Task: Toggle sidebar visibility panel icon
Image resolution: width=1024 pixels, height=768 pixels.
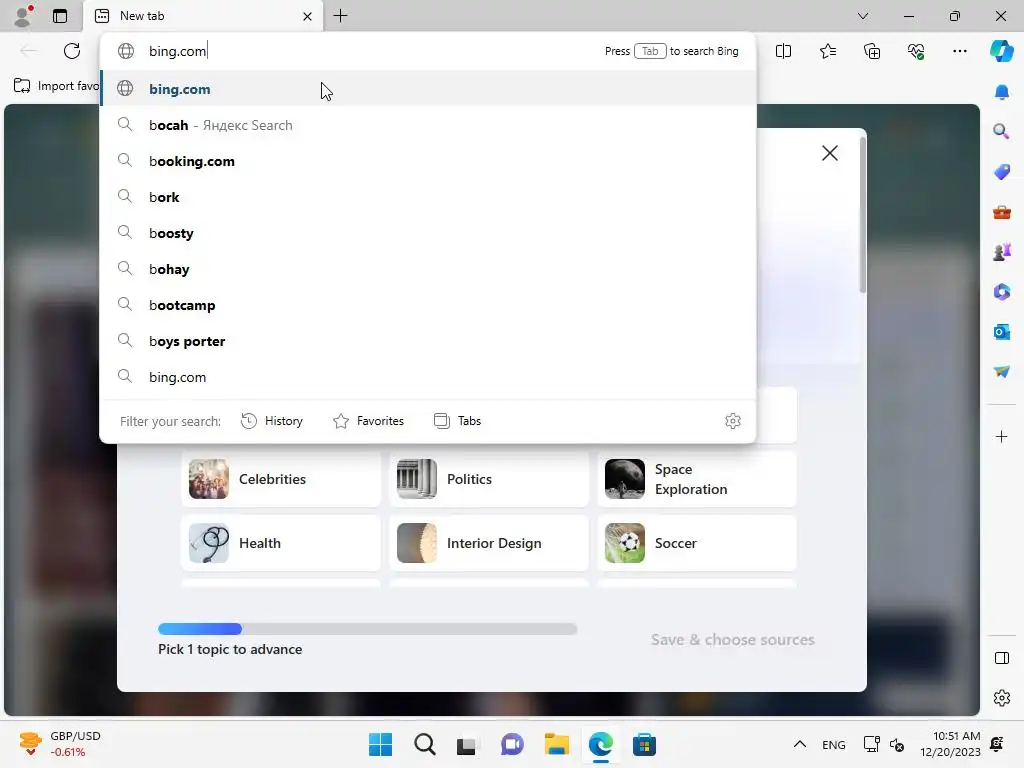Action: coord(1002,658)
